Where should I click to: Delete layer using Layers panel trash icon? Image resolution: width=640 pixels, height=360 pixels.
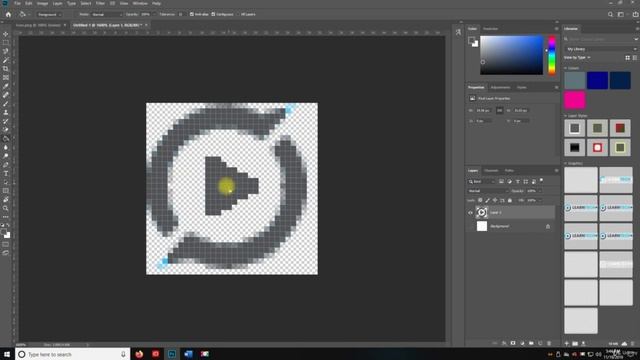[x=549, y=343]
